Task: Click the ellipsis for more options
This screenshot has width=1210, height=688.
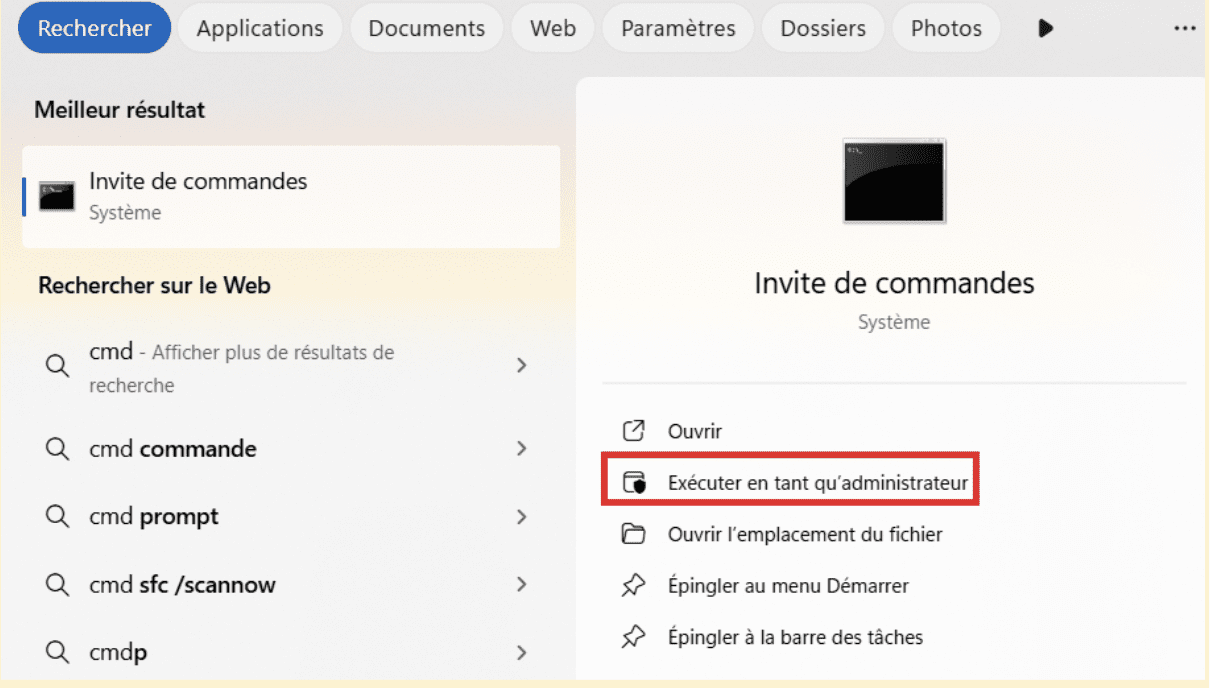Action: [1185, 28]
